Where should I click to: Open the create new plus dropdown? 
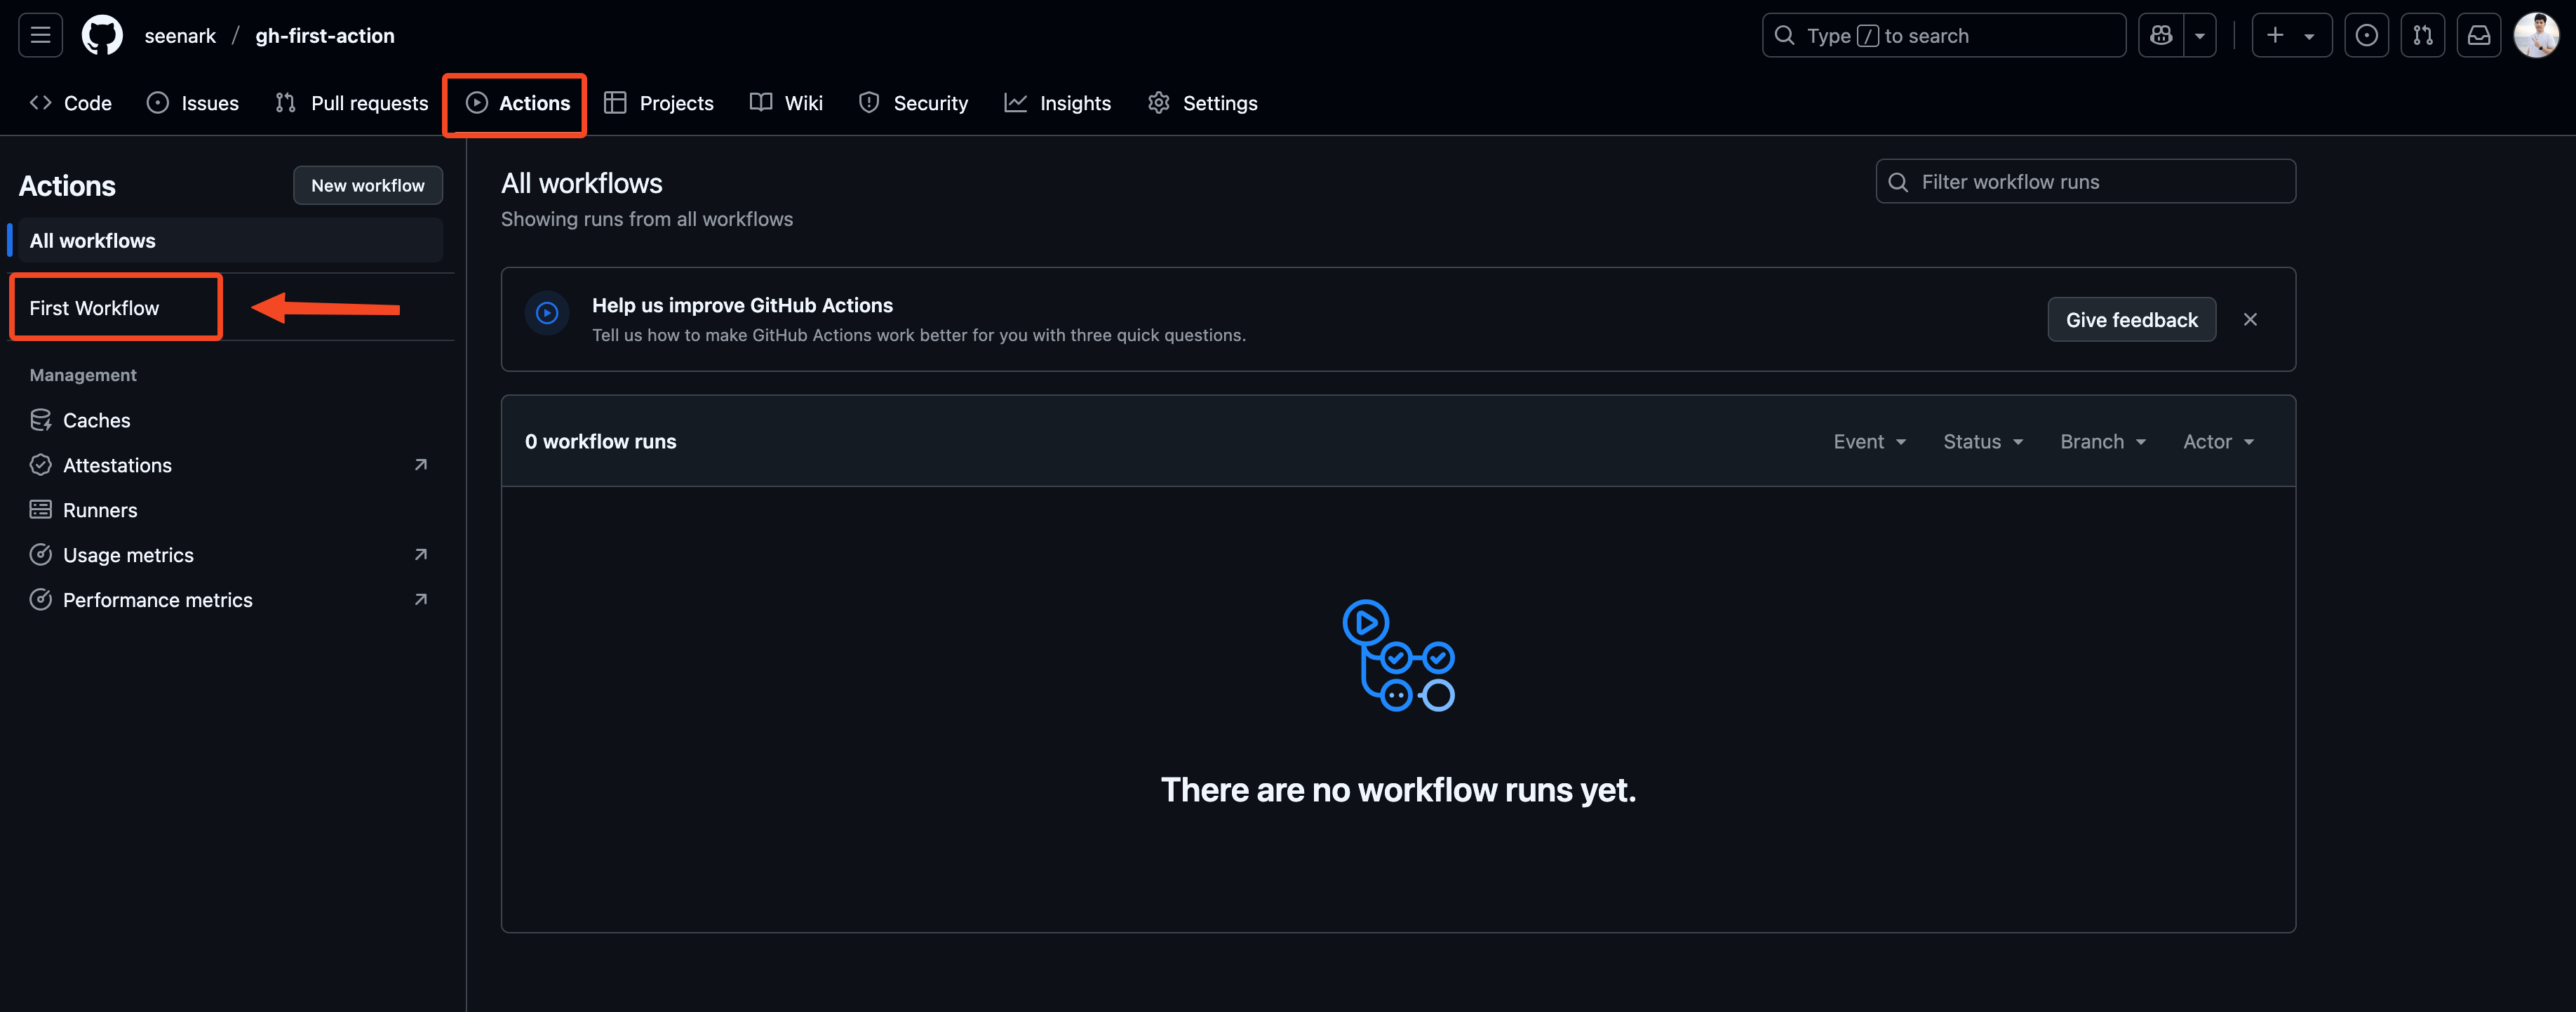[x=2290, y=35]
